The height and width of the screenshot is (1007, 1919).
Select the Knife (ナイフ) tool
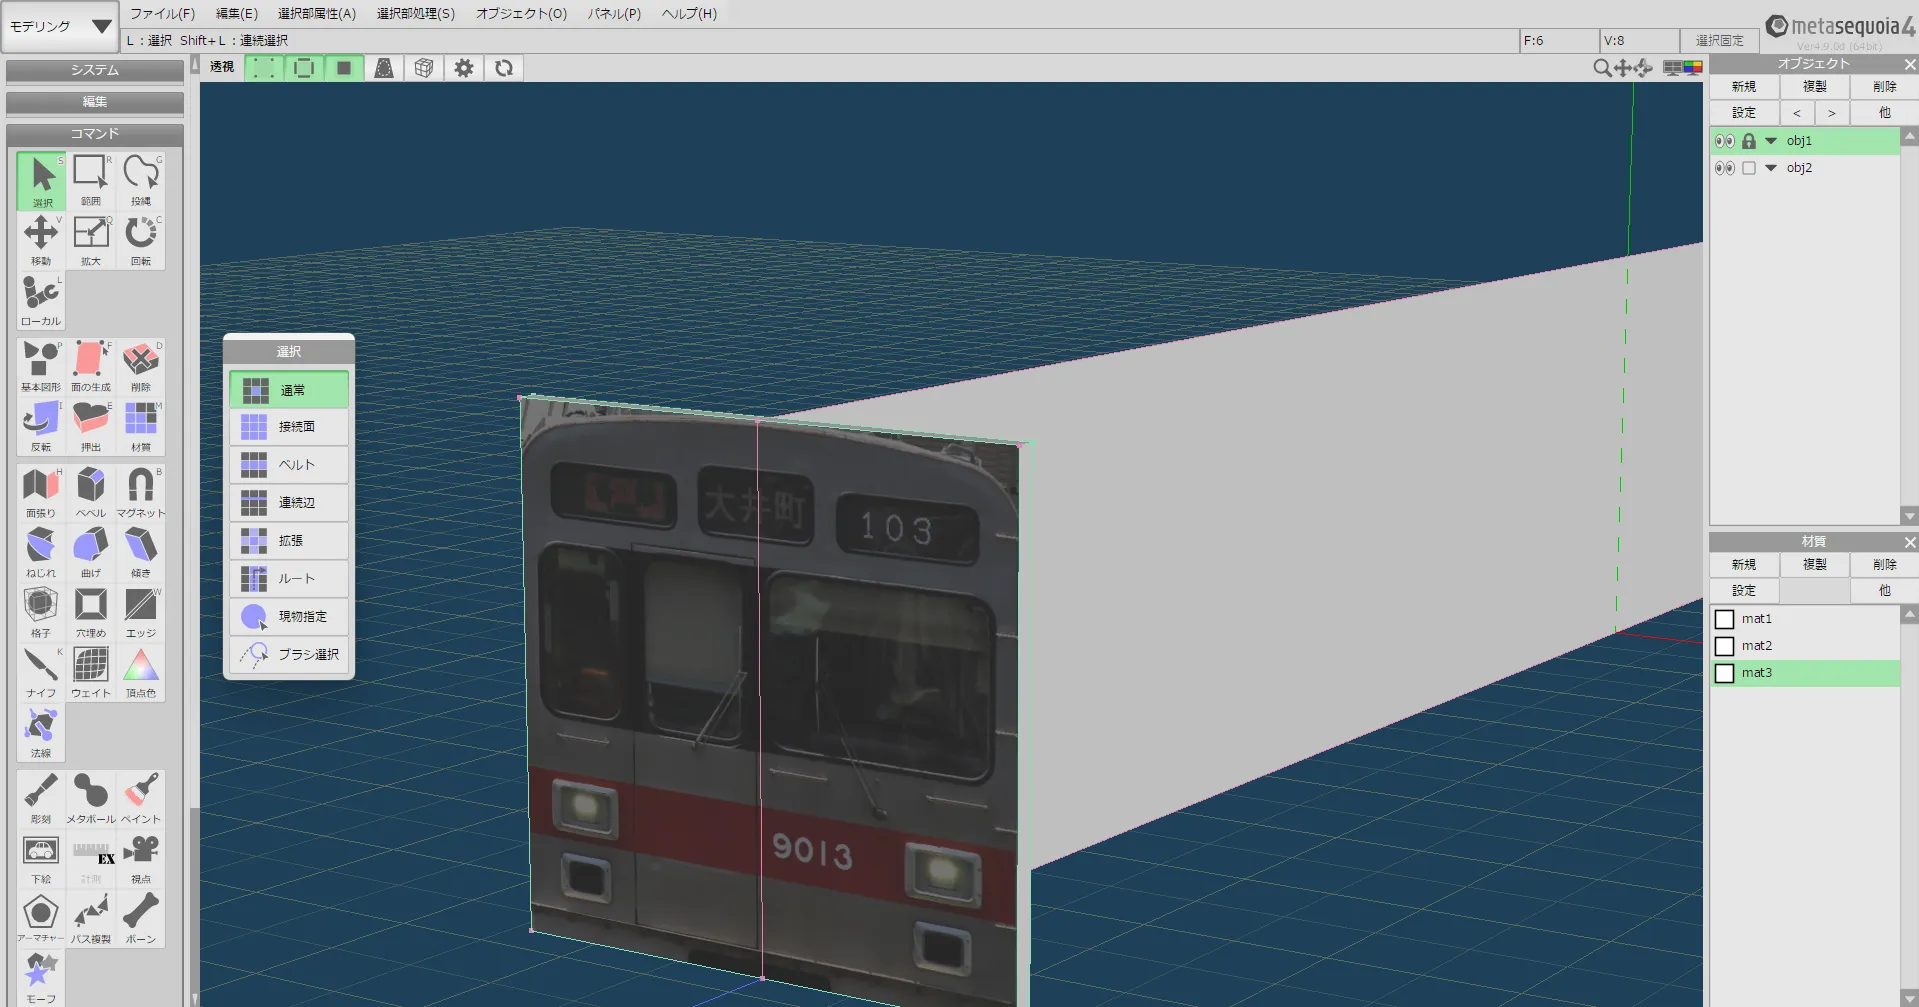pyautogui.click(x=41, y=671)
